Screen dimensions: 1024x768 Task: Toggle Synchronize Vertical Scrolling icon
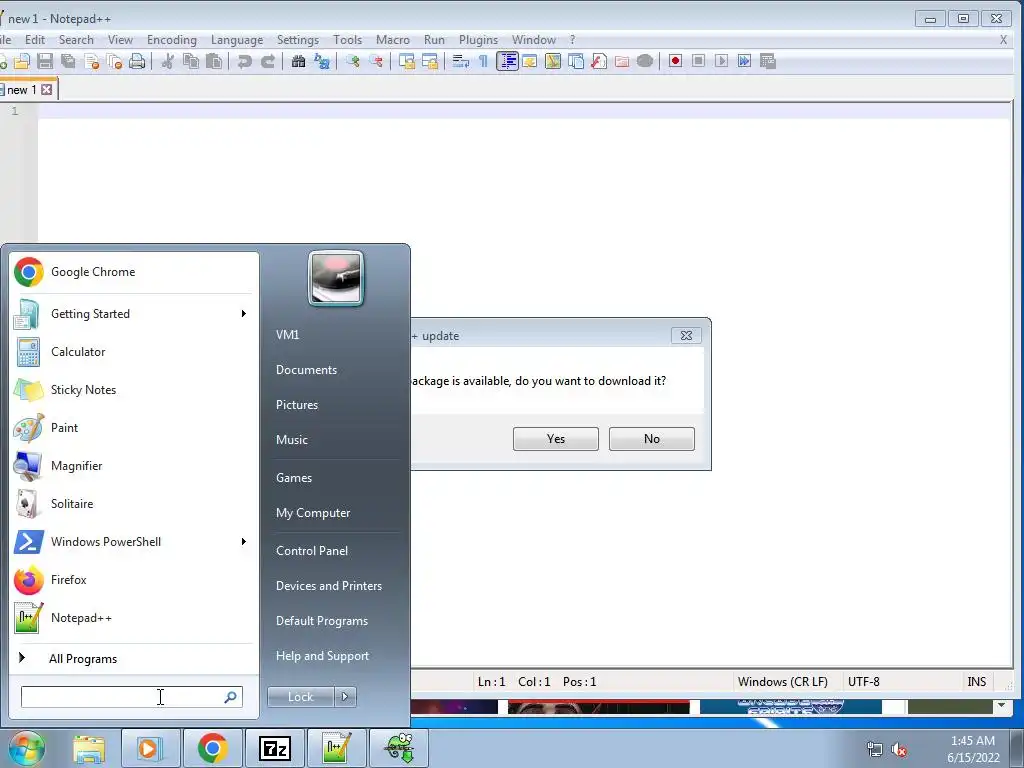coord(406,61)
